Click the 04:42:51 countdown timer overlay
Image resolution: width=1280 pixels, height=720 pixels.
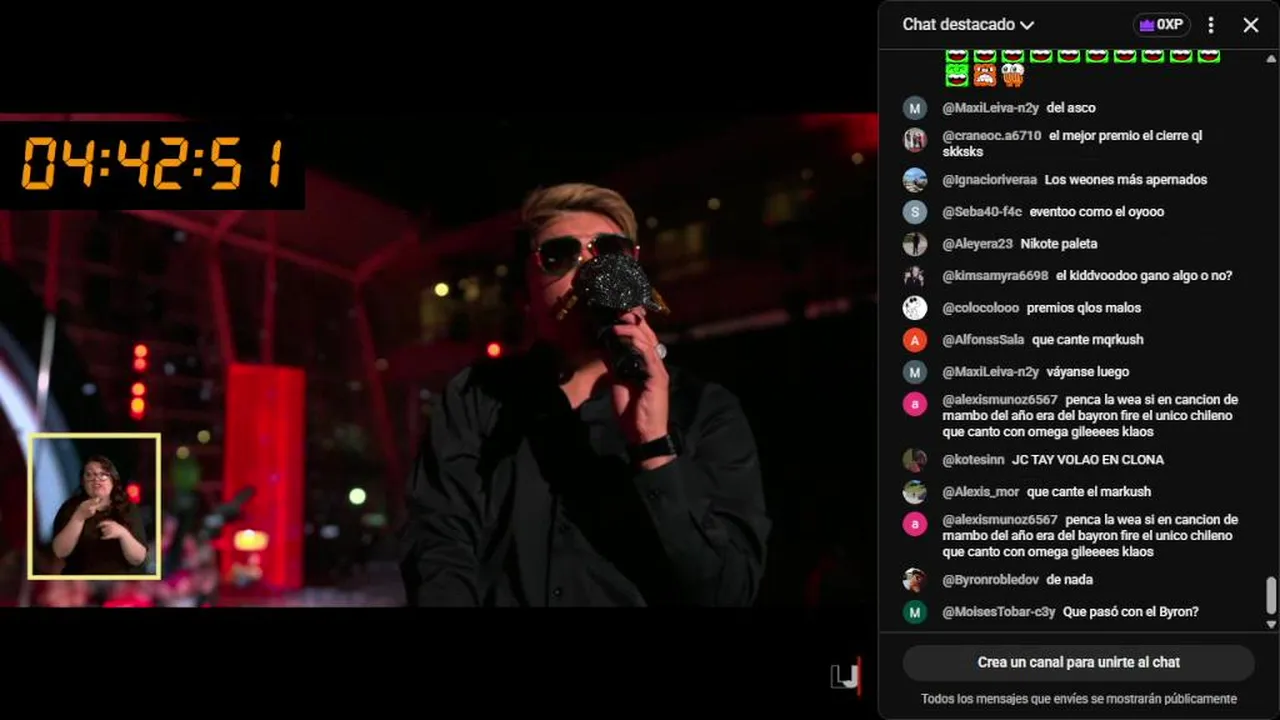(x=152, y=165)
